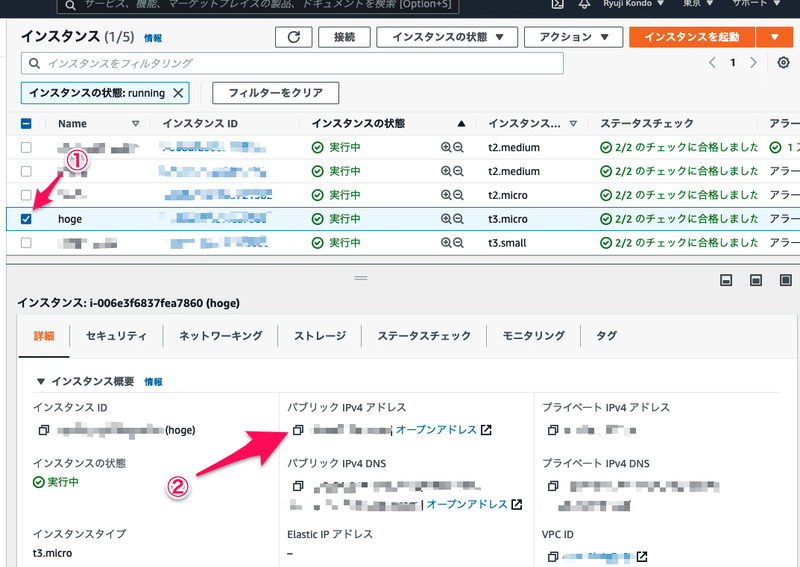Go to the next page of instances

tap(753, 63)
